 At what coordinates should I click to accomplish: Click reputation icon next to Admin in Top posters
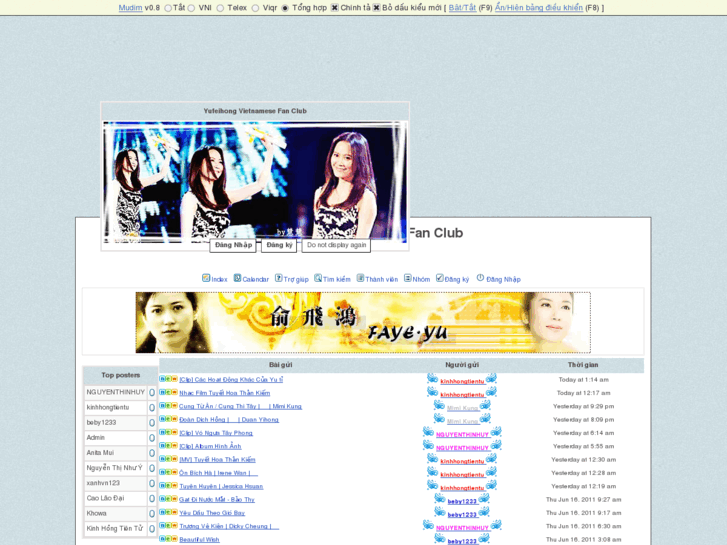click(152, 438)
